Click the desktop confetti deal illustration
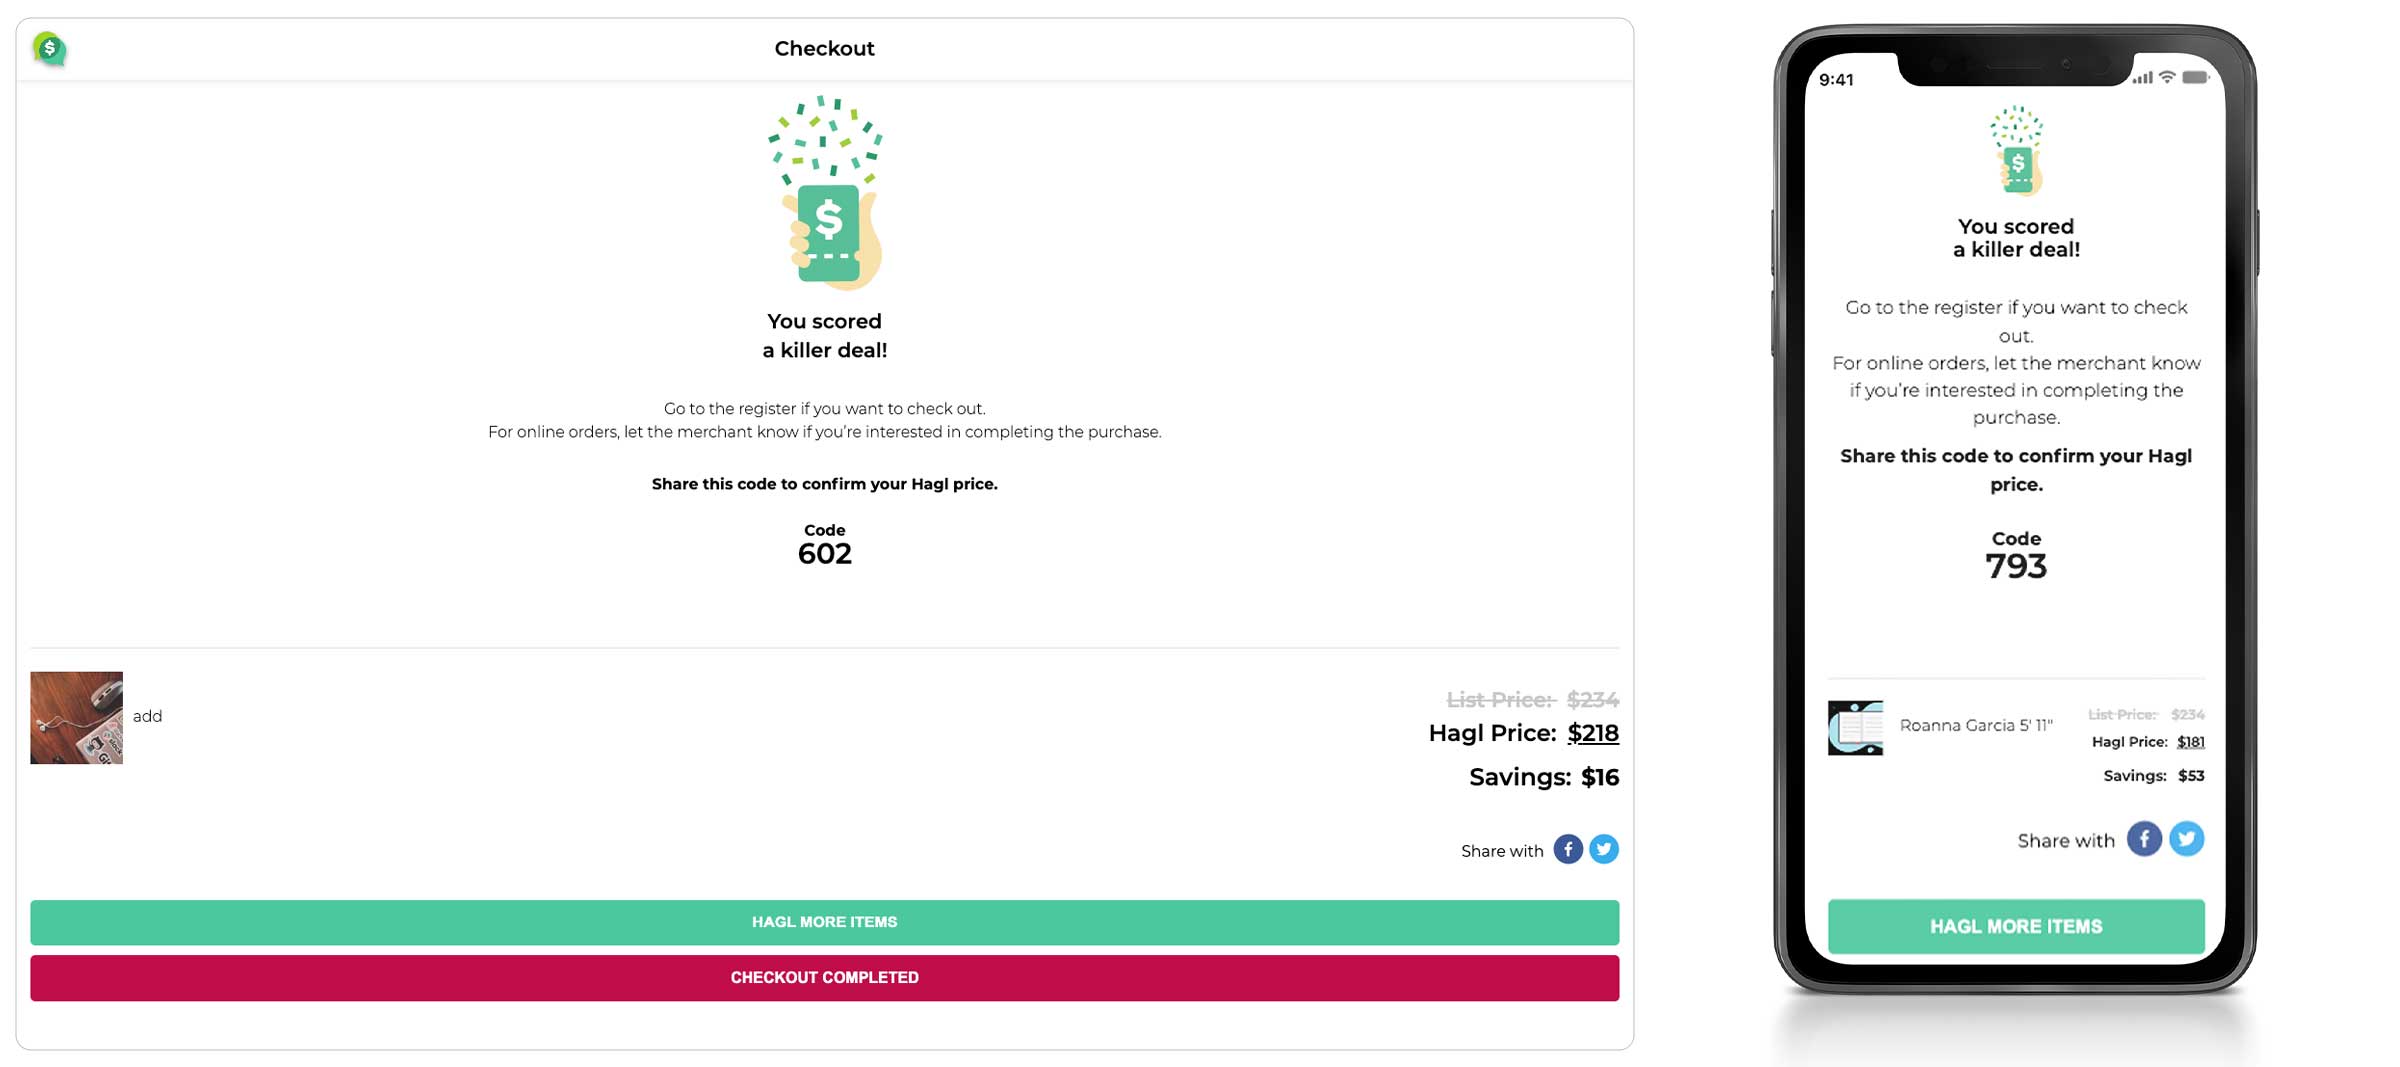 point(825,193)
